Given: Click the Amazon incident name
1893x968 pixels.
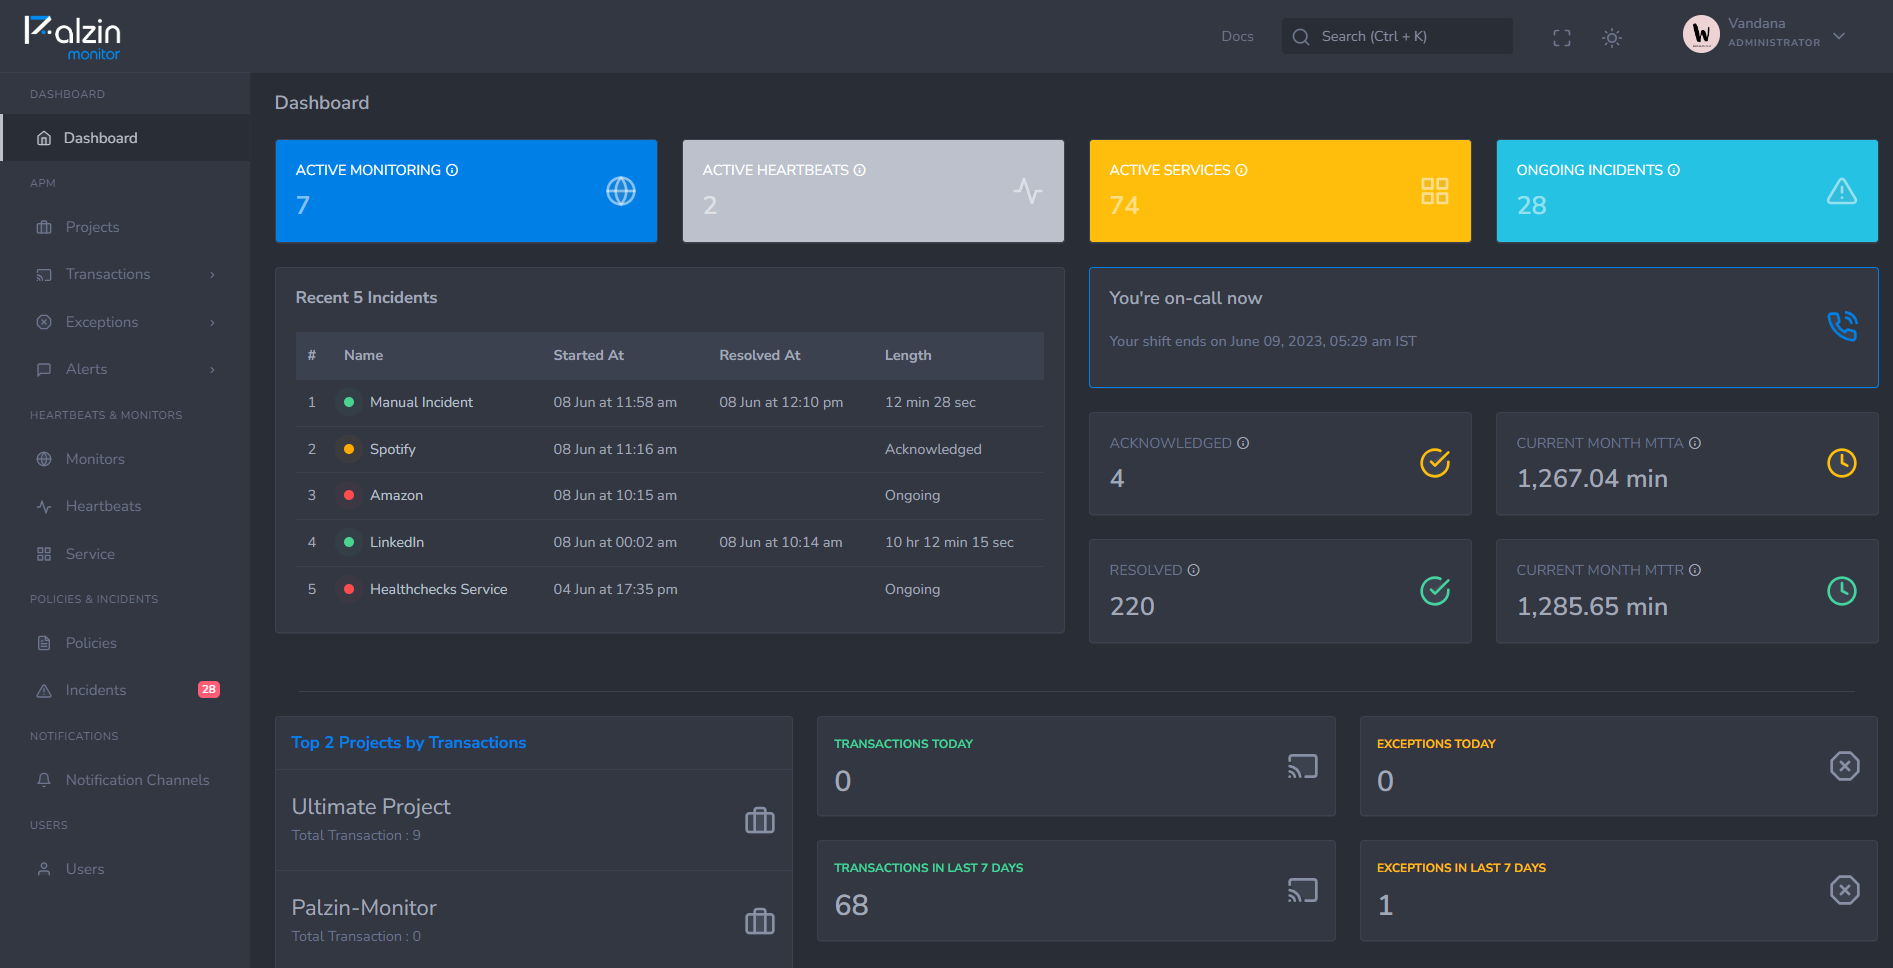Looking at the screenshot, I should (396, 495).
